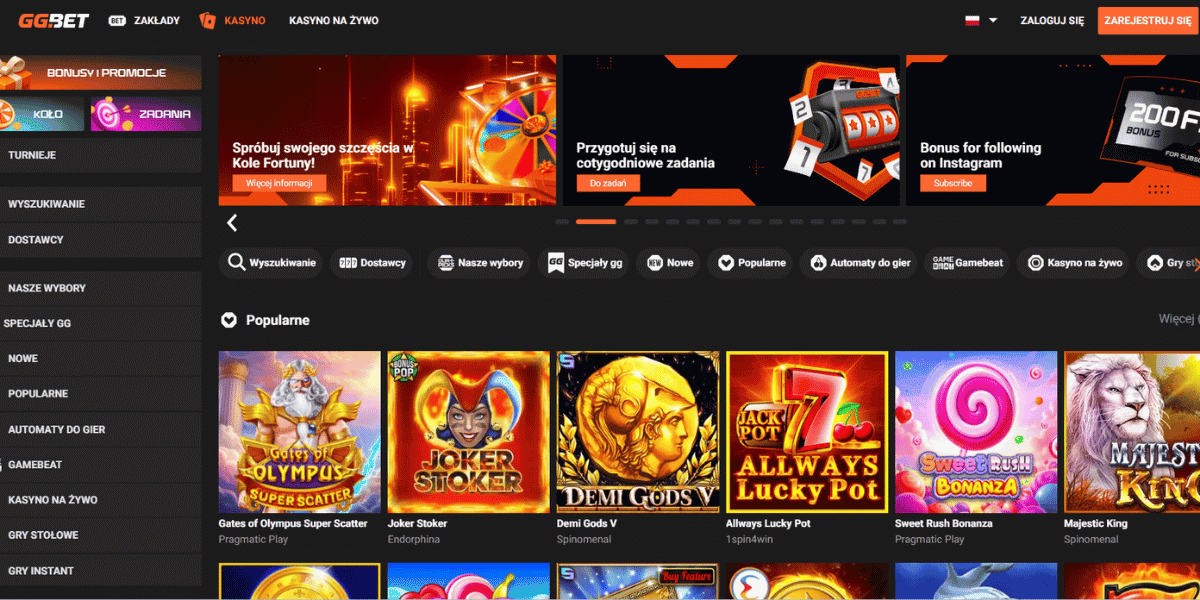Click Więcej informacji on Kole Fortuny banner
The width and height of the screenshot is (1200, 600).
(279, 183)
